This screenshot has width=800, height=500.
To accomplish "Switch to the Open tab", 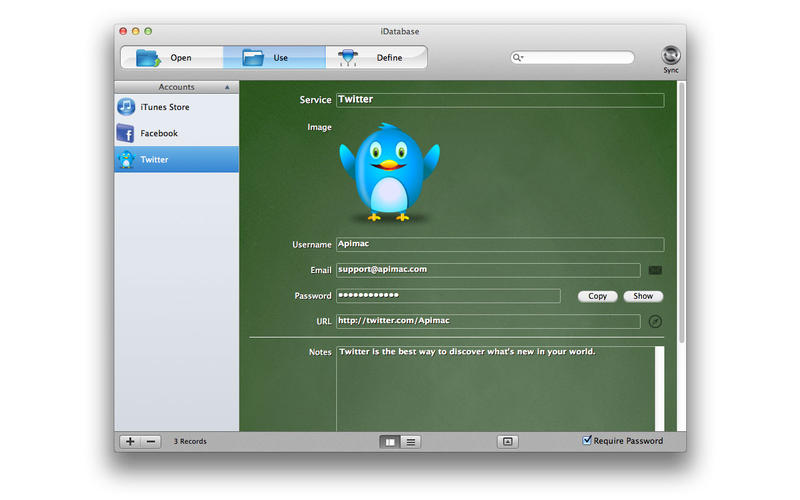I will click(172, 57).
